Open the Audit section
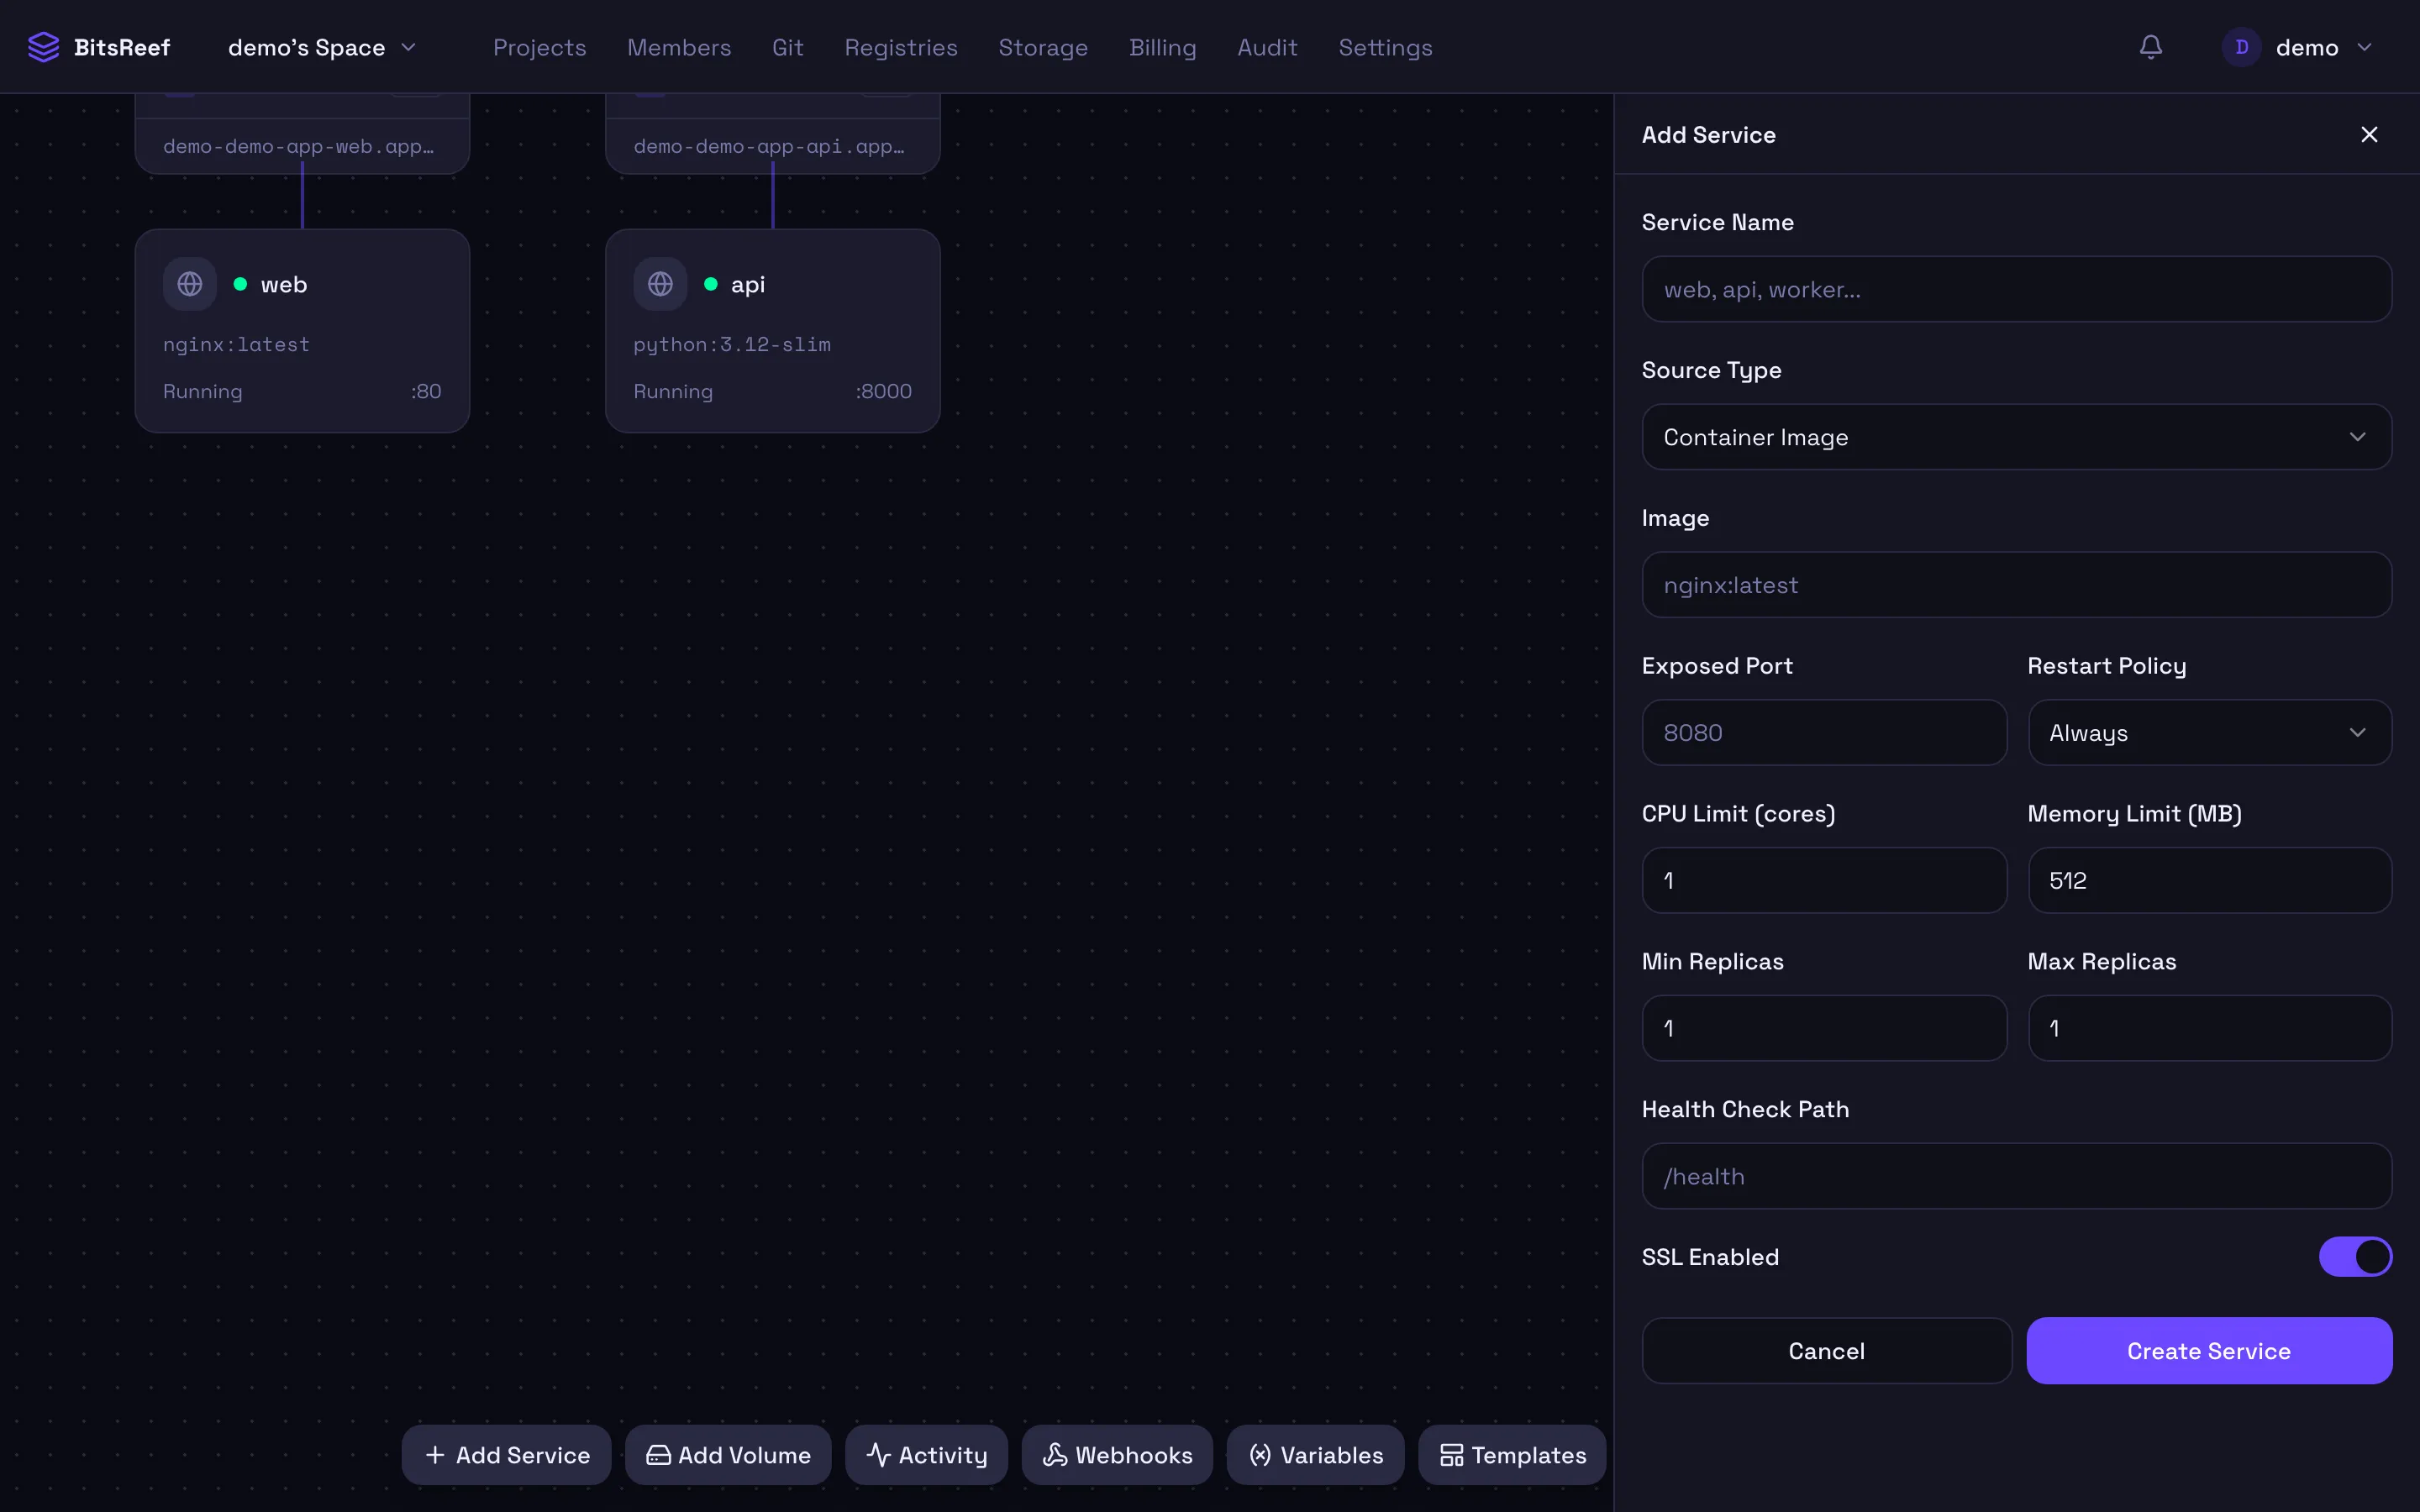Screen dimensions: 2420x1512 (x=1267, y=47)
